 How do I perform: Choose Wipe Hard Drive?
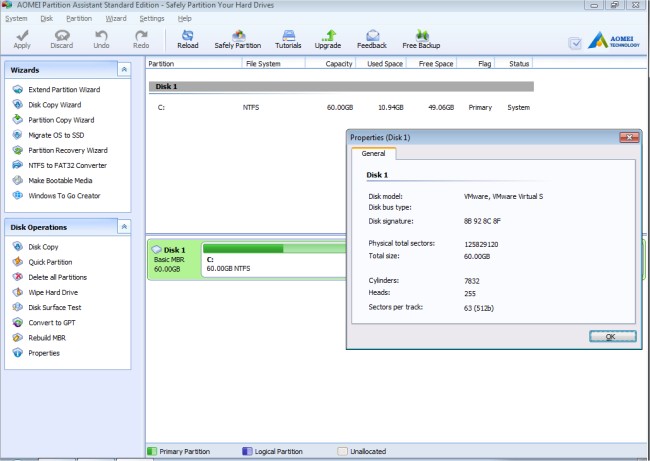[x=53, y=292]
